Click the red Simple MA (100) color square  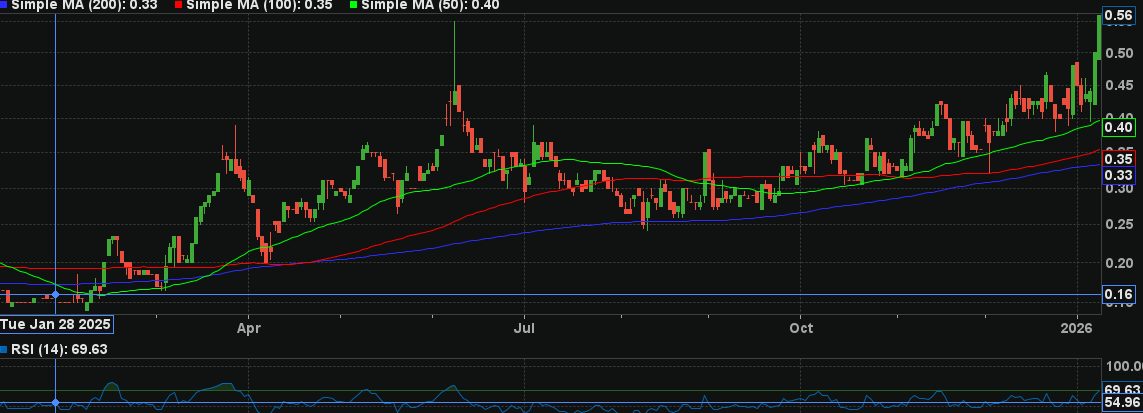click(x=179, y=4)
